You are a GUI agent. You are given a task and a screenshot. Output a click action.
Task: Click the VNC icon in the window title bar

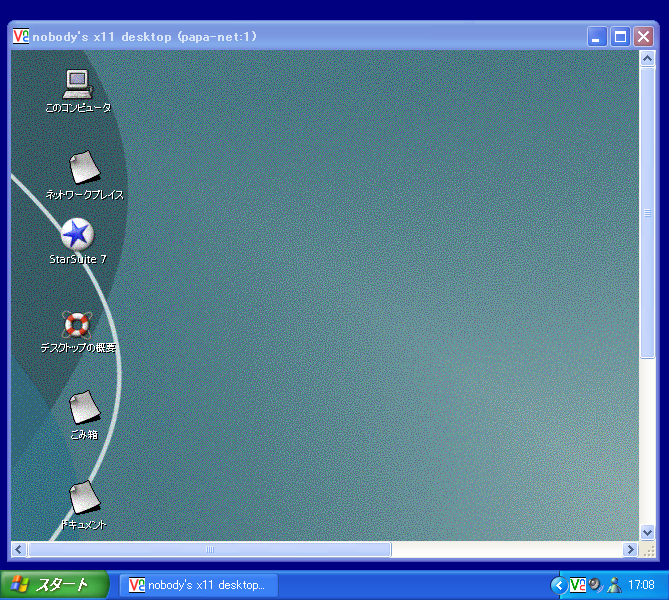tap(20, 36)
